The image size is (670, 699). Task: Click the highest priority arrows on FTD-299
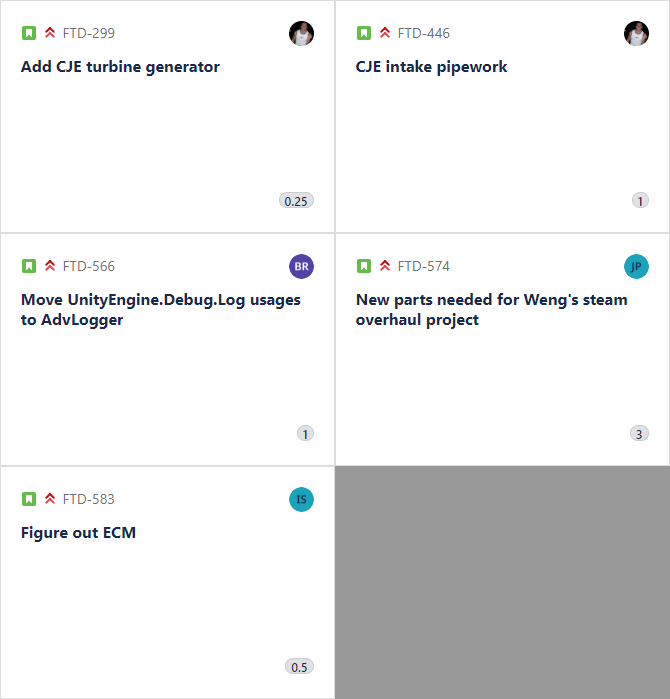pos(50,33)
